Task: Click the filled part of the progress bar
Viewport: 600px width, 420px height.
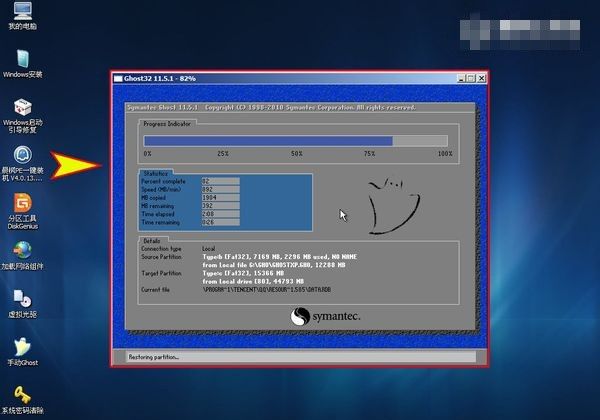Action: pos(268,141)
